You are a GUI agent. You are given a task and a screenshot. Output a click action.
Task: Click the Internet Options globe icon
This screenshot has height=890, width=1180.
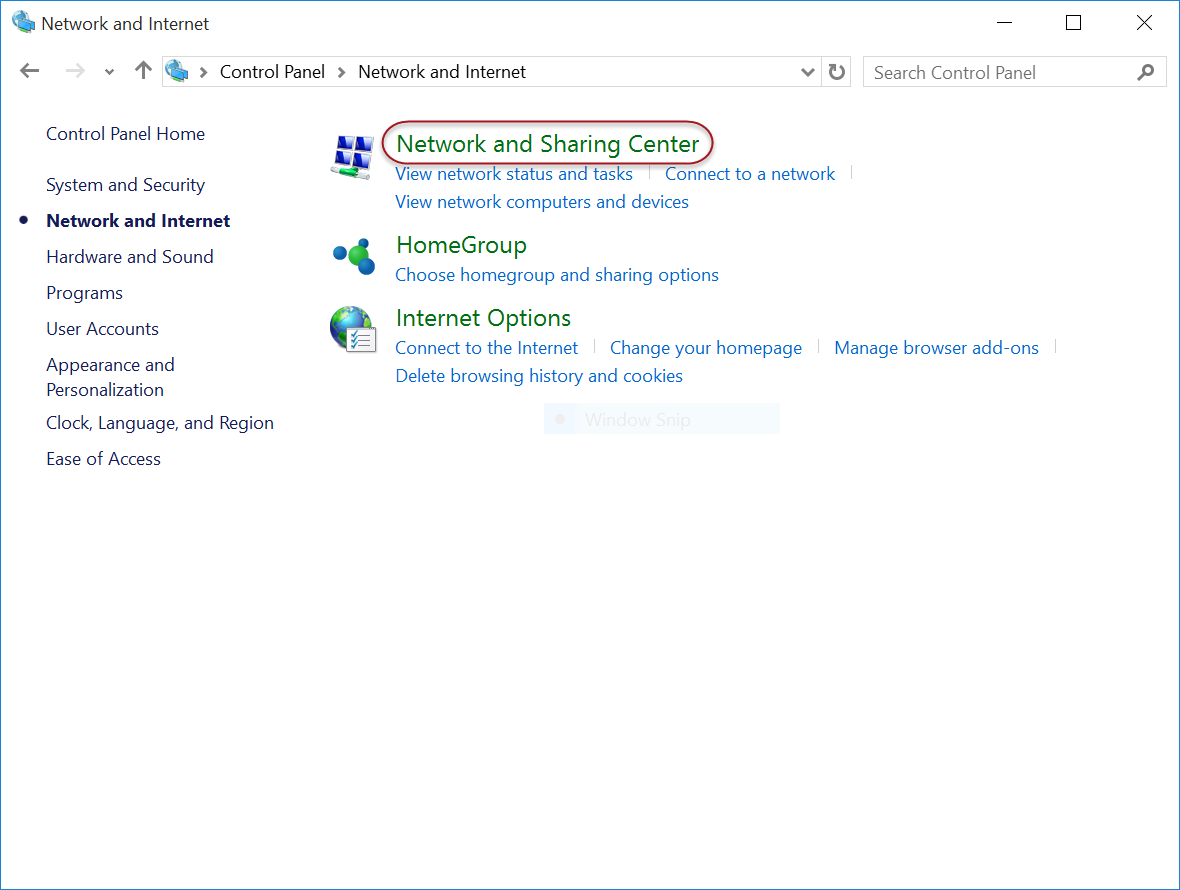pos(352,329)
